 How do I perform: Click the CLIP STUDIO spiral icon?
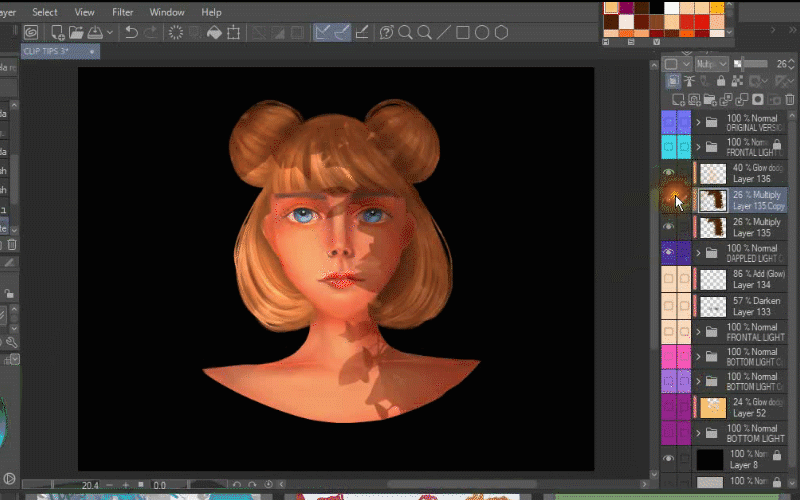[x=31, y=33]
